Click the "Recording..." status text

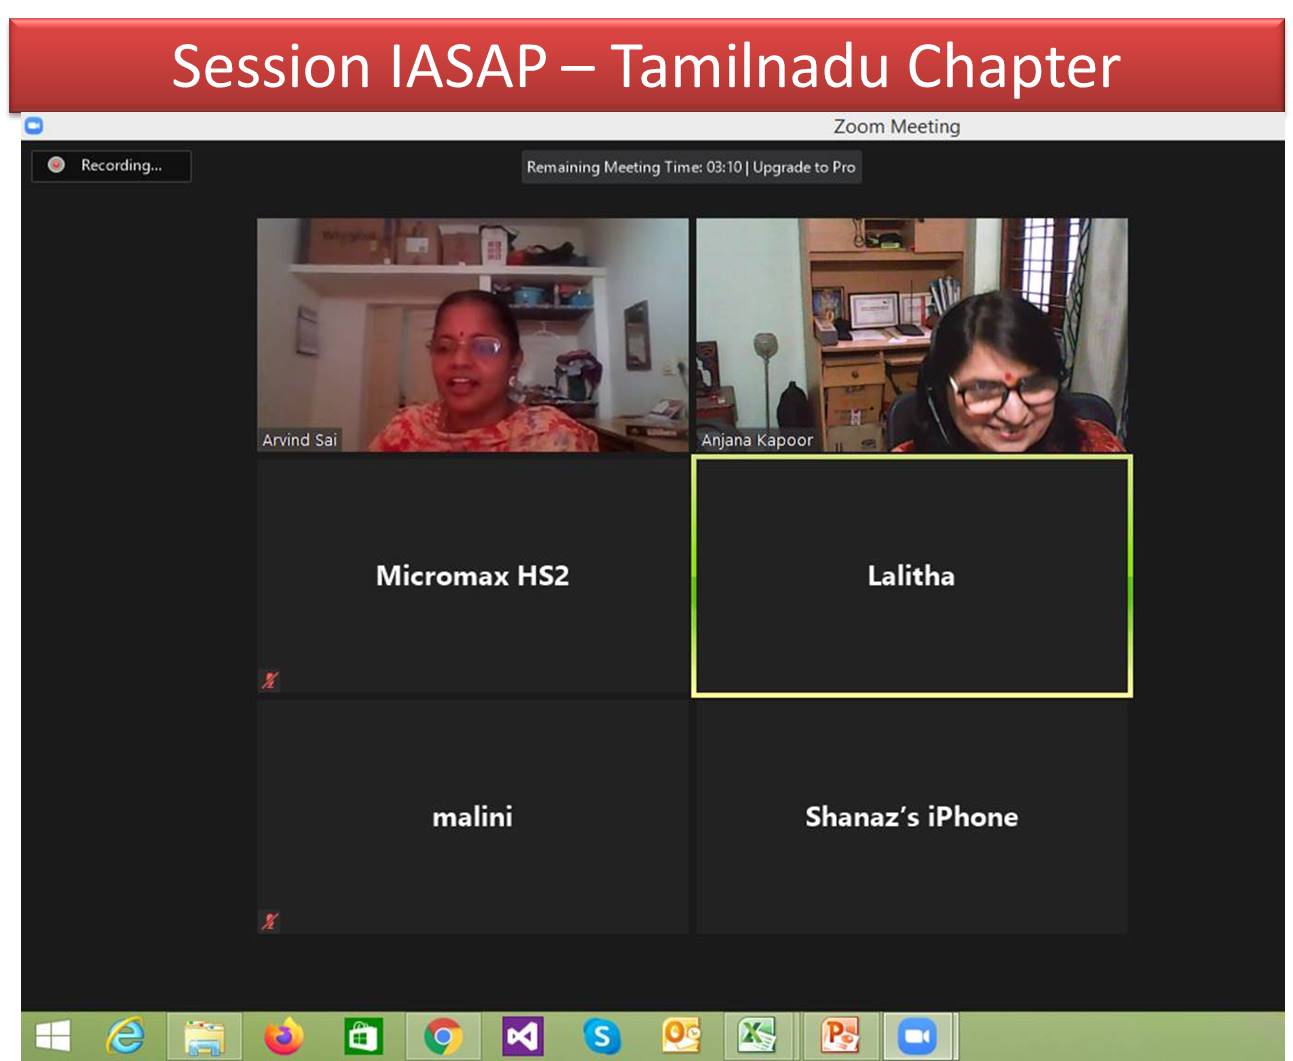pyautogui.click(x=121, y=165)
